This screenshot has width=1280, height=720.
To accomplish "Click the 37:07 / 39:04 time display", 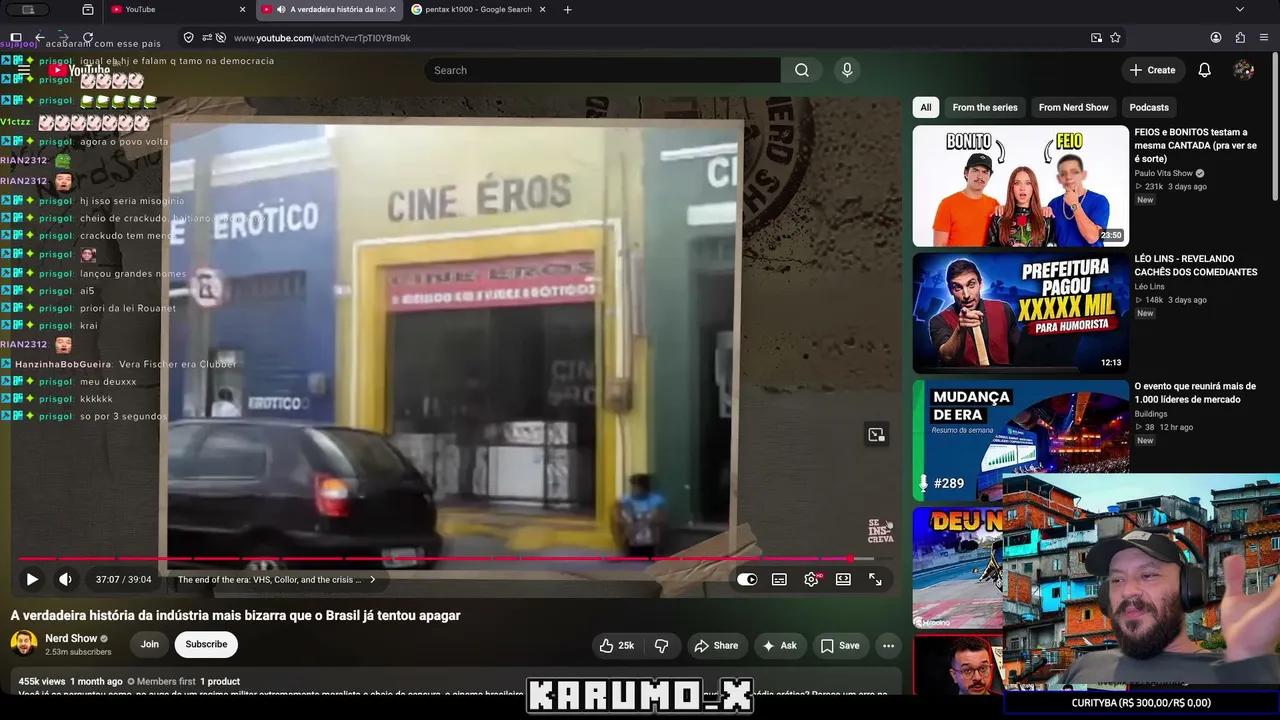I will [x=123, y=579].
